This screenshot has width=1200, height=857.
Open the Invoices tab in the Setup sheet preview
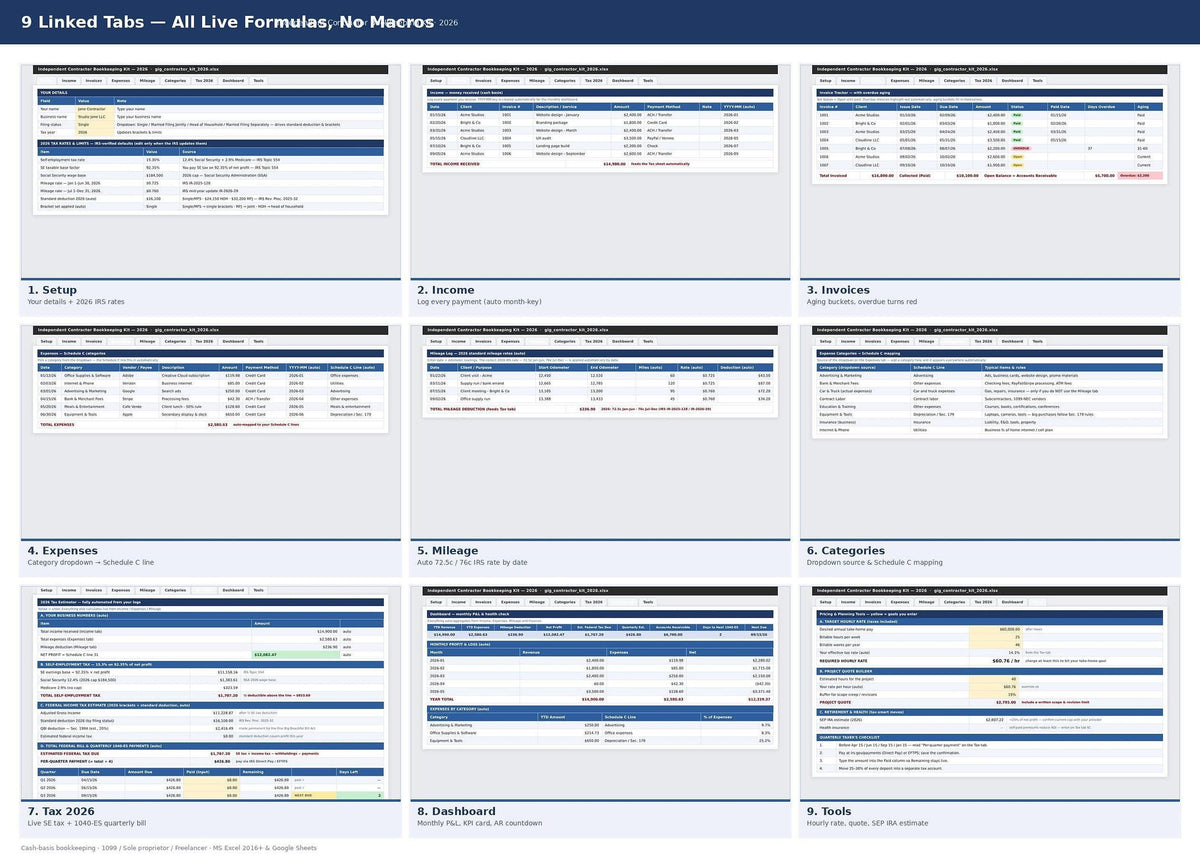(x=94, y=80)
